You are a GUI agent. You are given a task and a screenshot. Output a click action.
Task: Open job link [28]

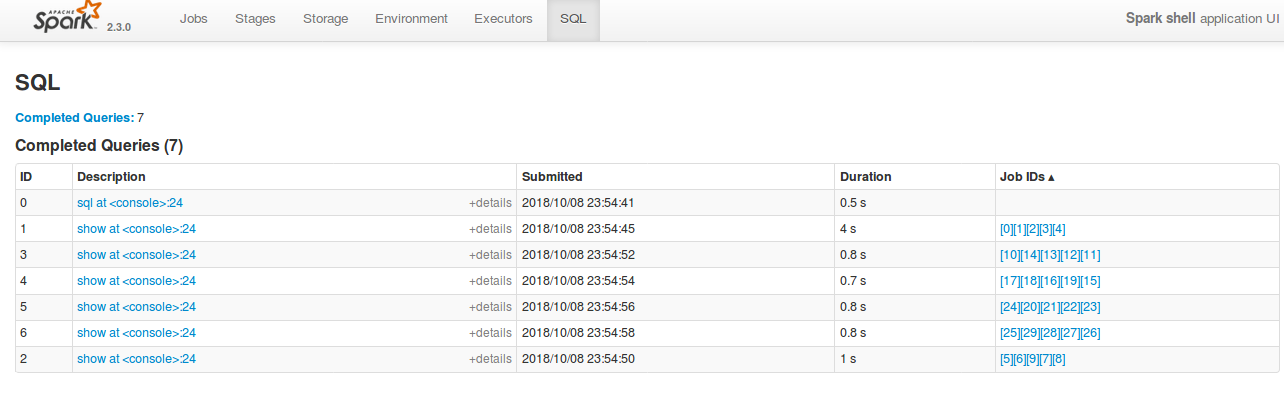click(1050, 333)
